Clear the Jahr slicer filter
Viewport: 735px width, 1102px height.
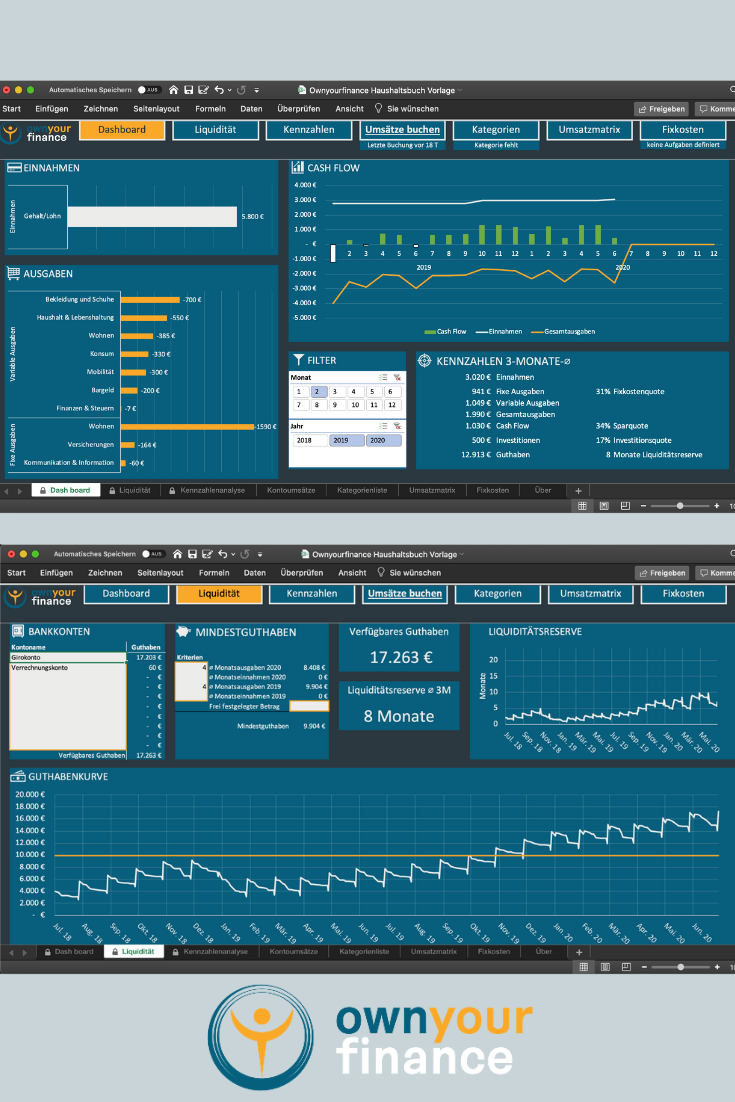[397, 425]
